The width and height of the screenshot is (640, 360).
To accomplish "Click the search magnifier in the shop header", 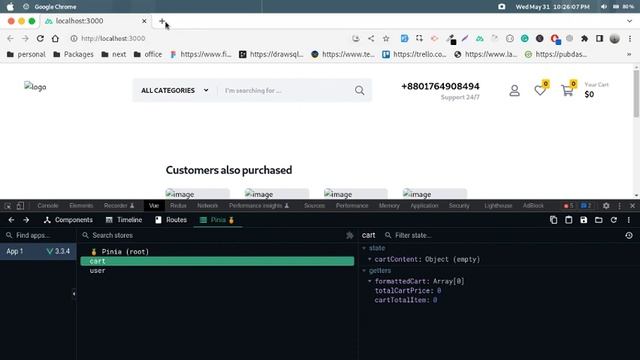I will (x=359, y=90).
